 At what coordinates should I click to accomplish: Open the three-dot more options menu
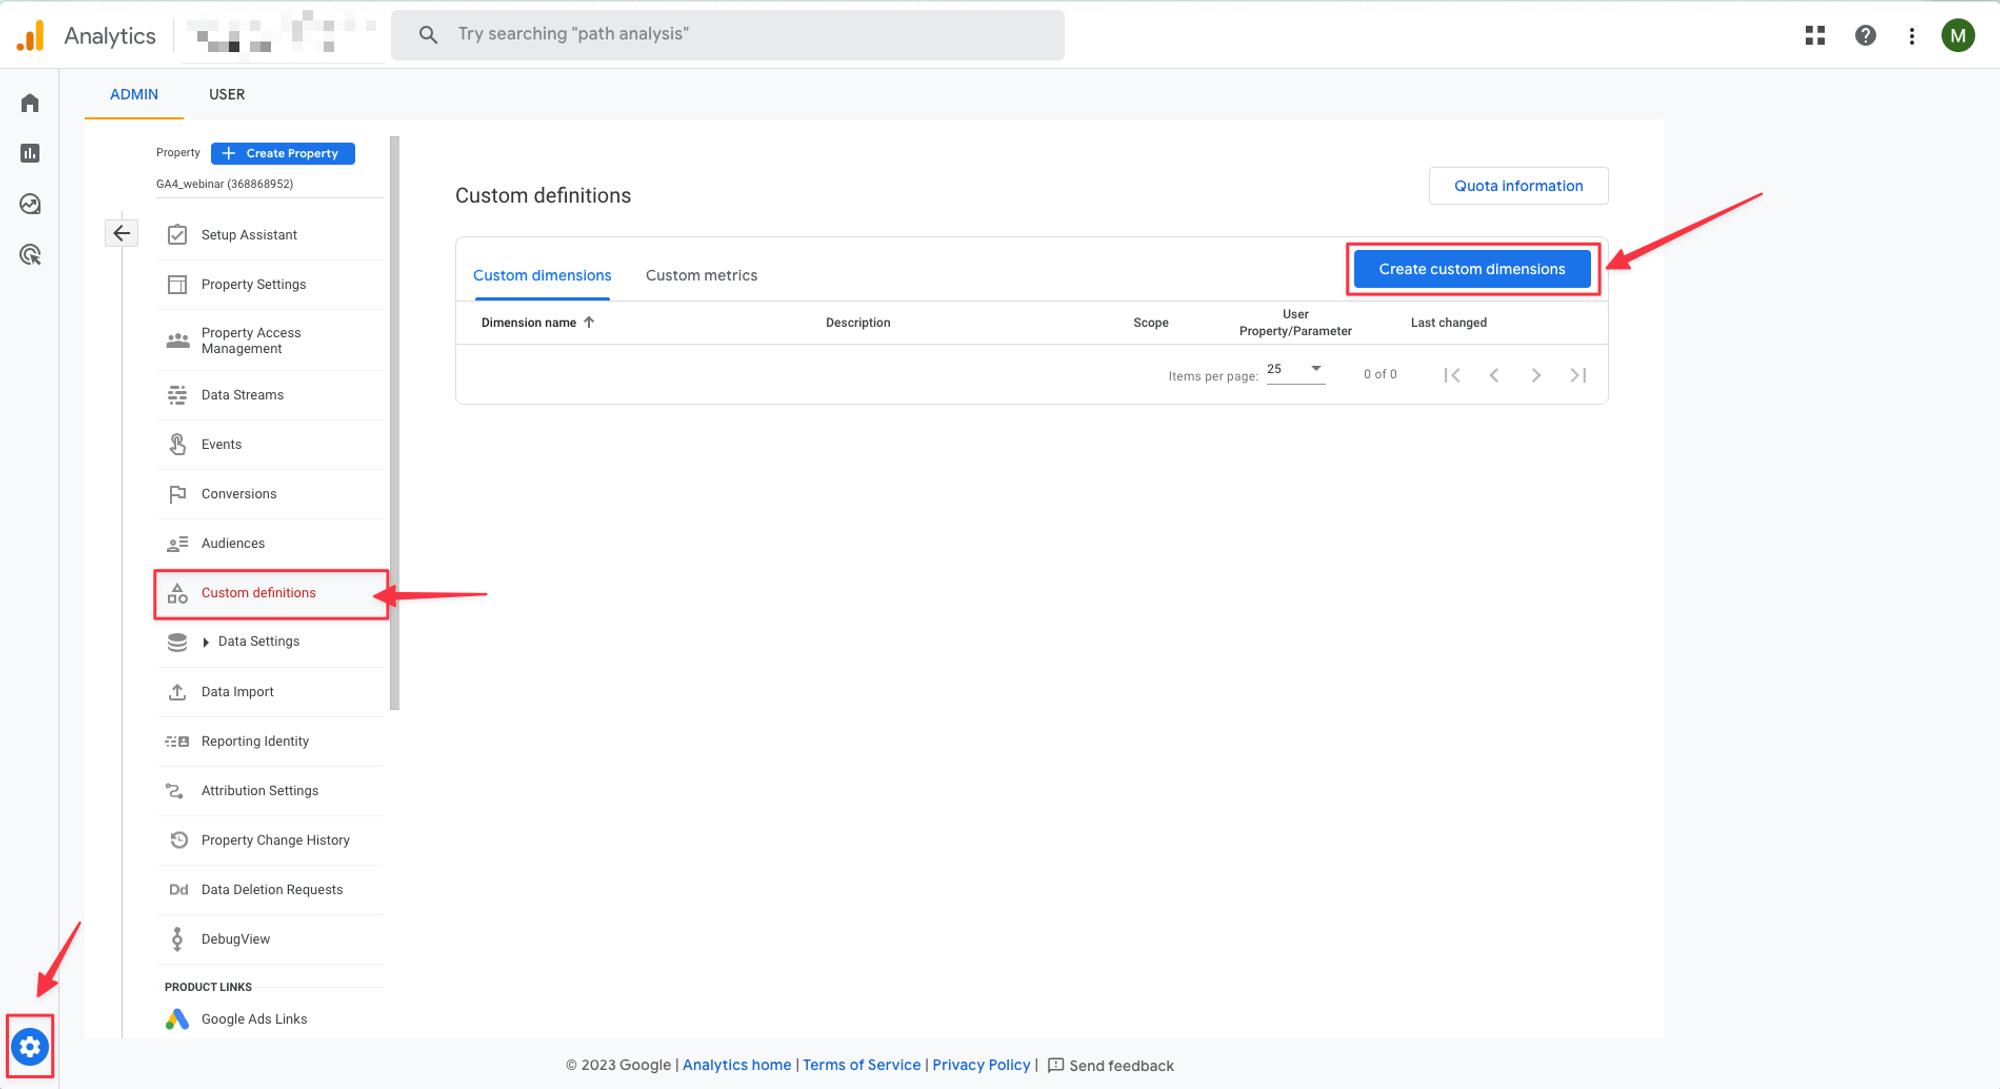tap(1911, 36)
